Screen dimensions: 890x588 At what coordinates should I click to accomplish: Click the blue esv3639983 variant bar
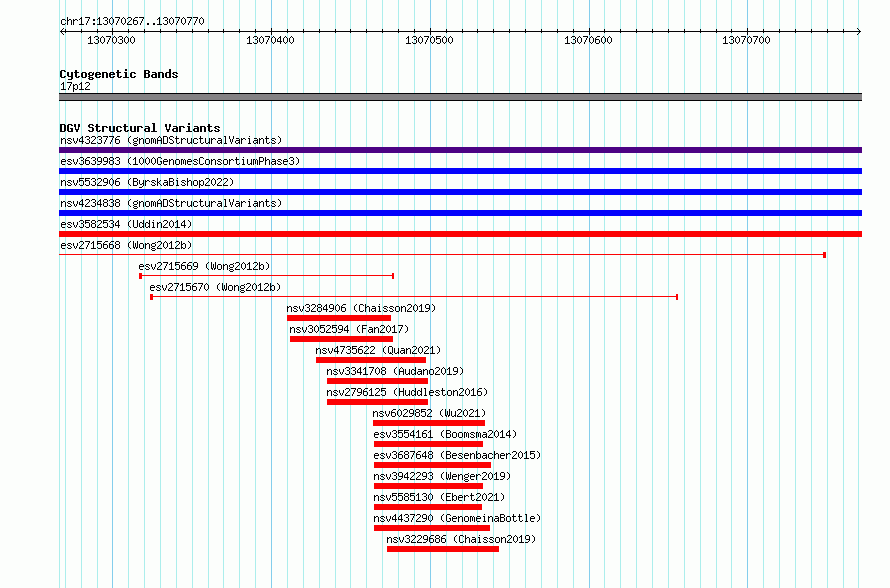[460, 171]
